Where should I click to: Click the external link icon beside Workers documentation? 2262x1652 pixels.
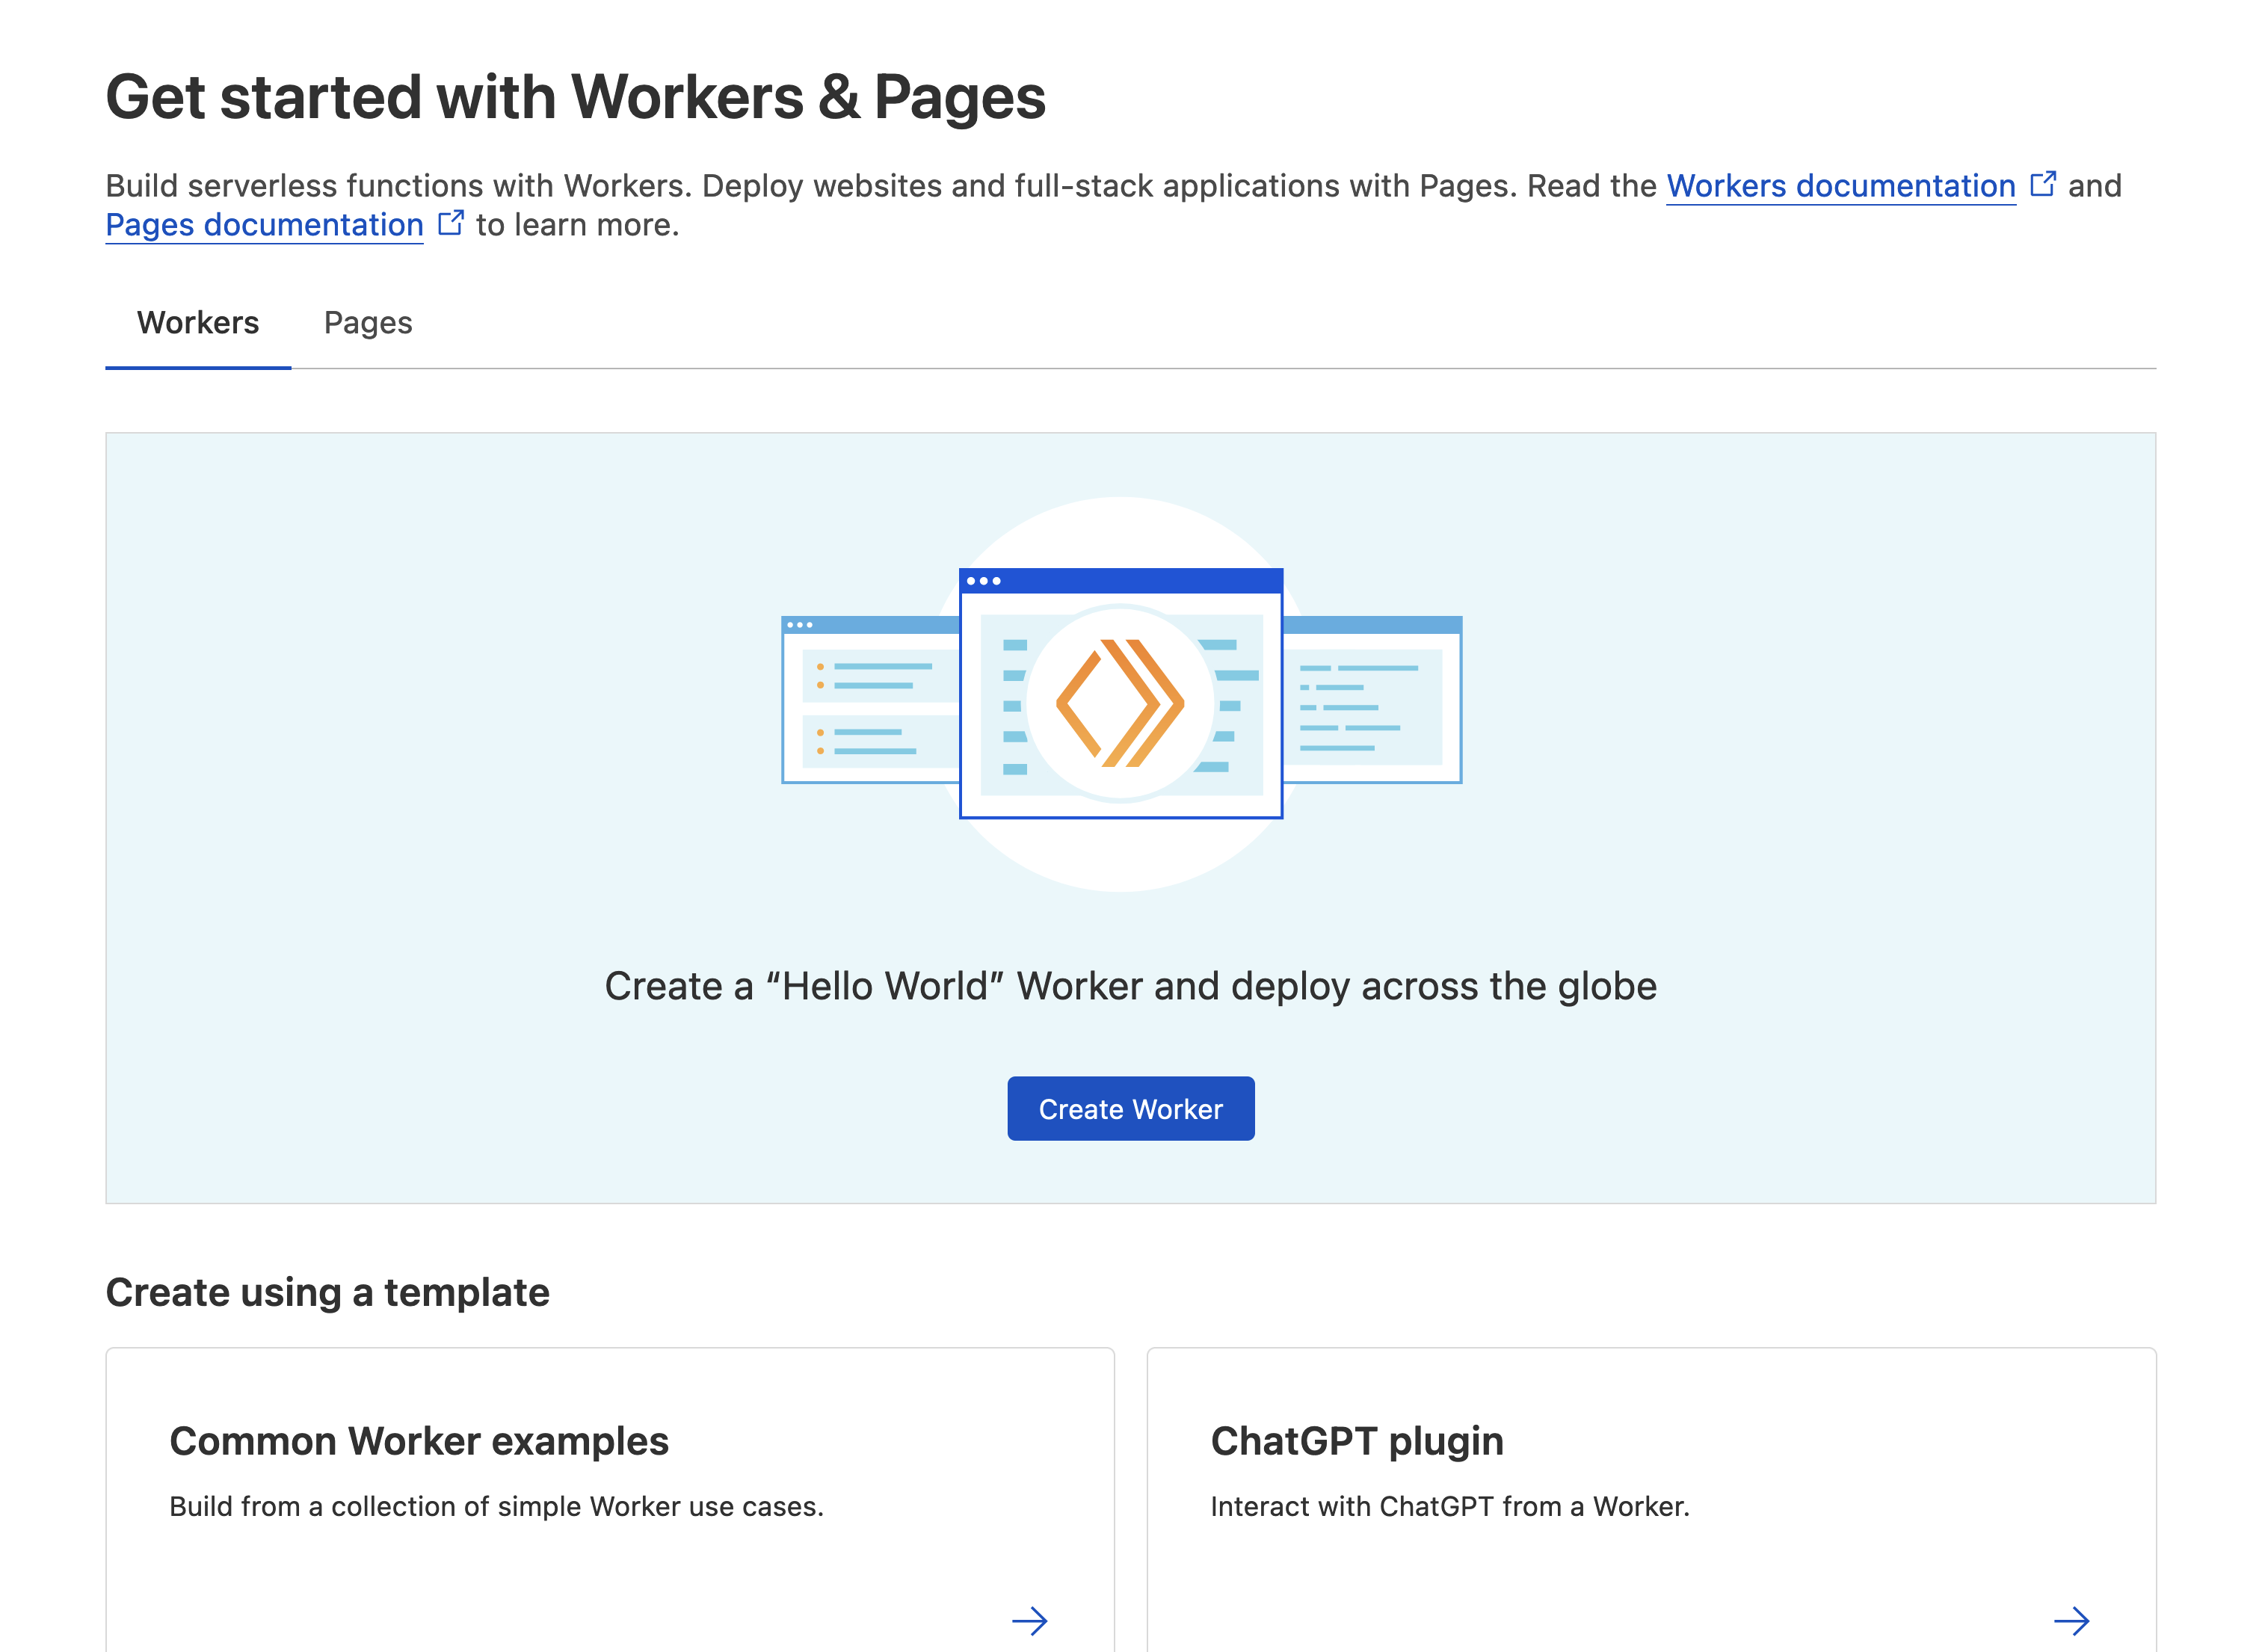2042,184
